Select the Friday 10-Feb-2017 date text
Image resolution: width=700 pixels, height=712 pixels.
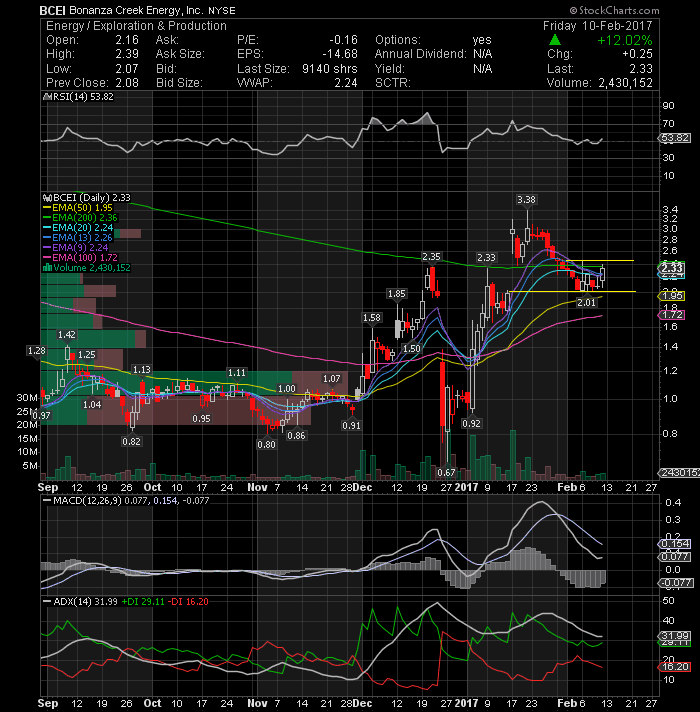597,25
